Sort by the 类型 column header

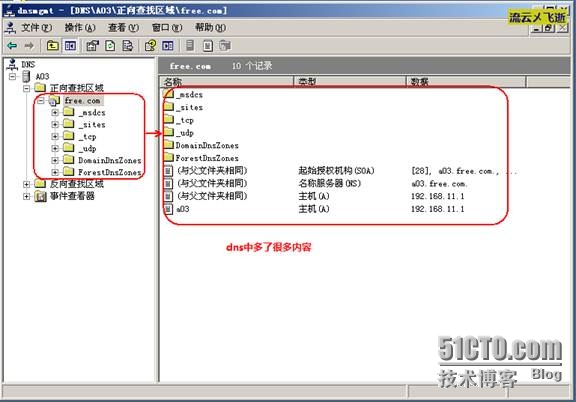pyautogui.click(x=350, y=82)
